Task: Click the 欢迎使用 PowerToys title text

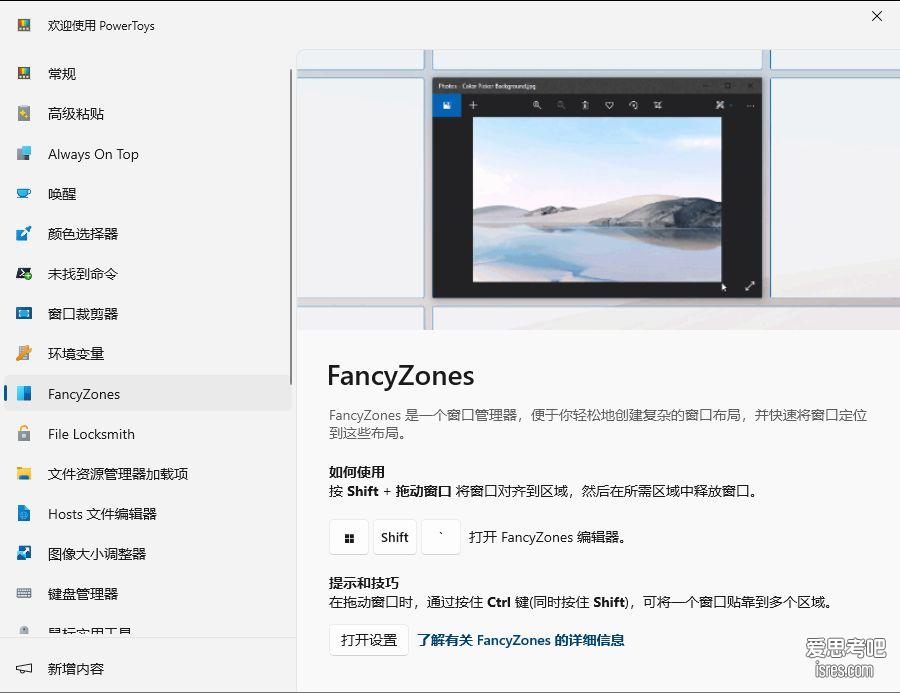Action: (x=101, y=25)
